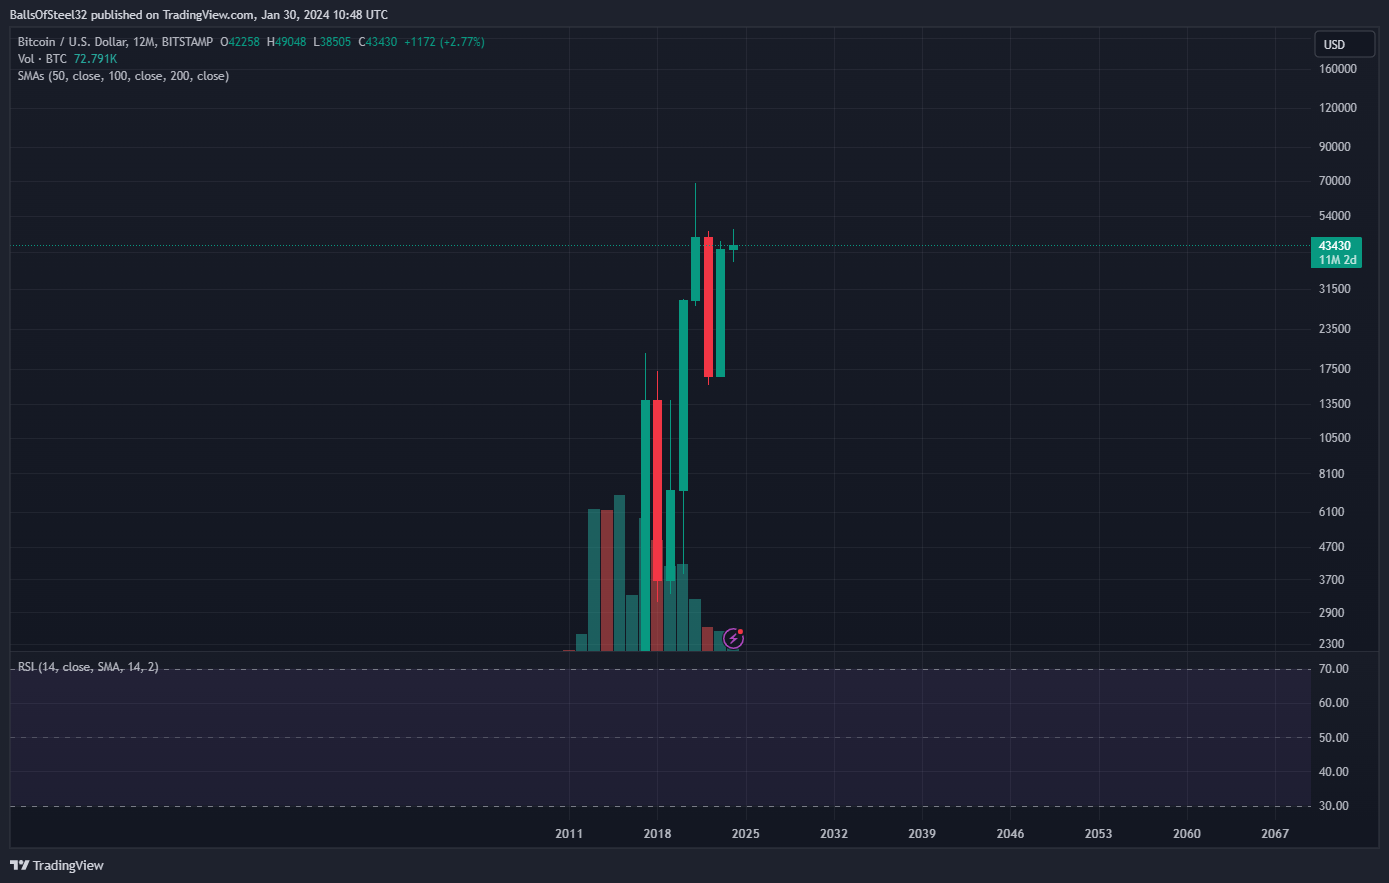Viewport: 1389px width, 883px height.
Task: Click the 2067 time axis label
Action: pyautogui.click(x=1275, y=834)
